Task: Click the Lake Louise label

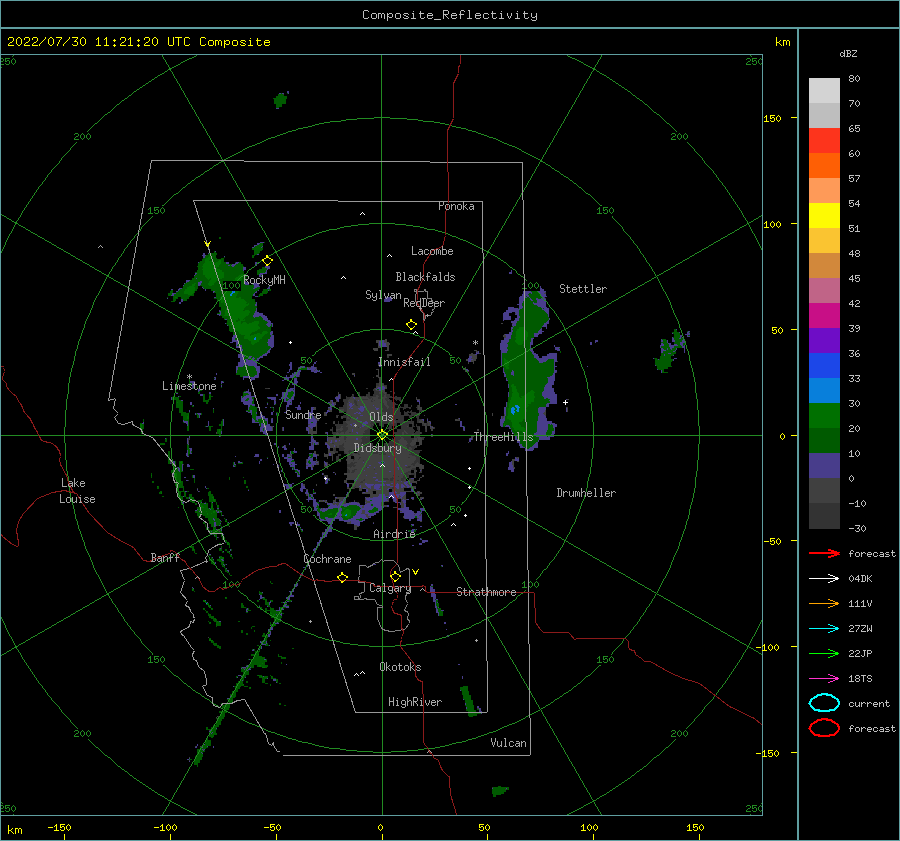Action: tap(77, 491)
